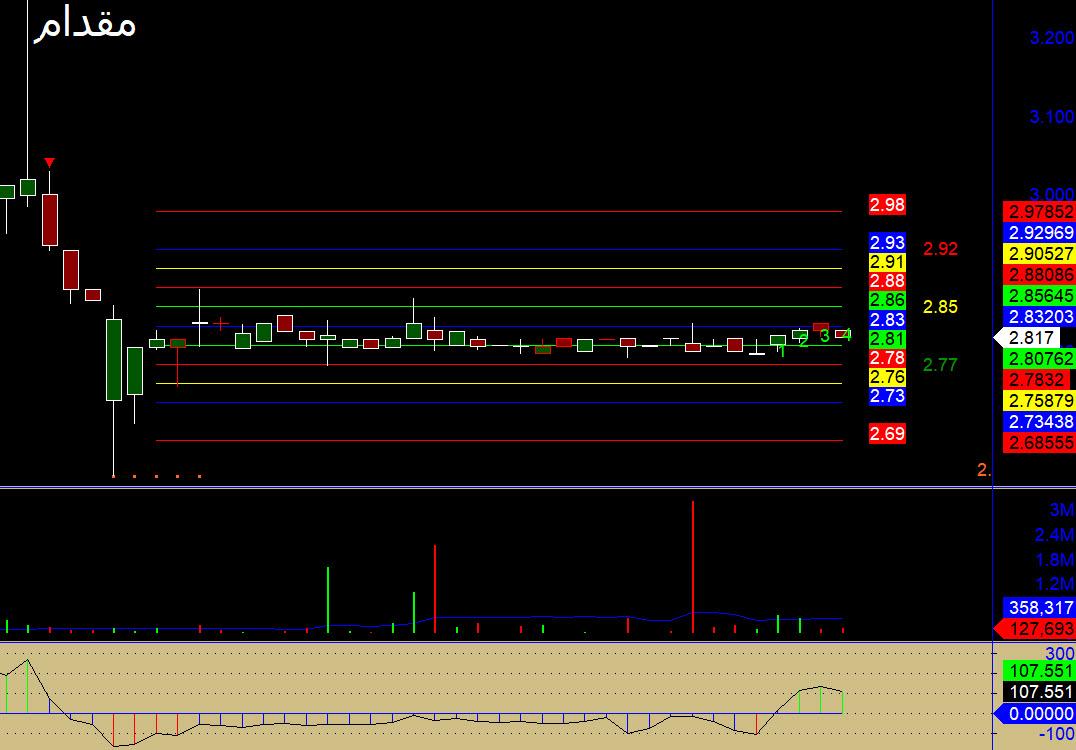Viewport: 1076px width, 750px height.
Task: Click the red 2.92 text label
Action: 940,249
